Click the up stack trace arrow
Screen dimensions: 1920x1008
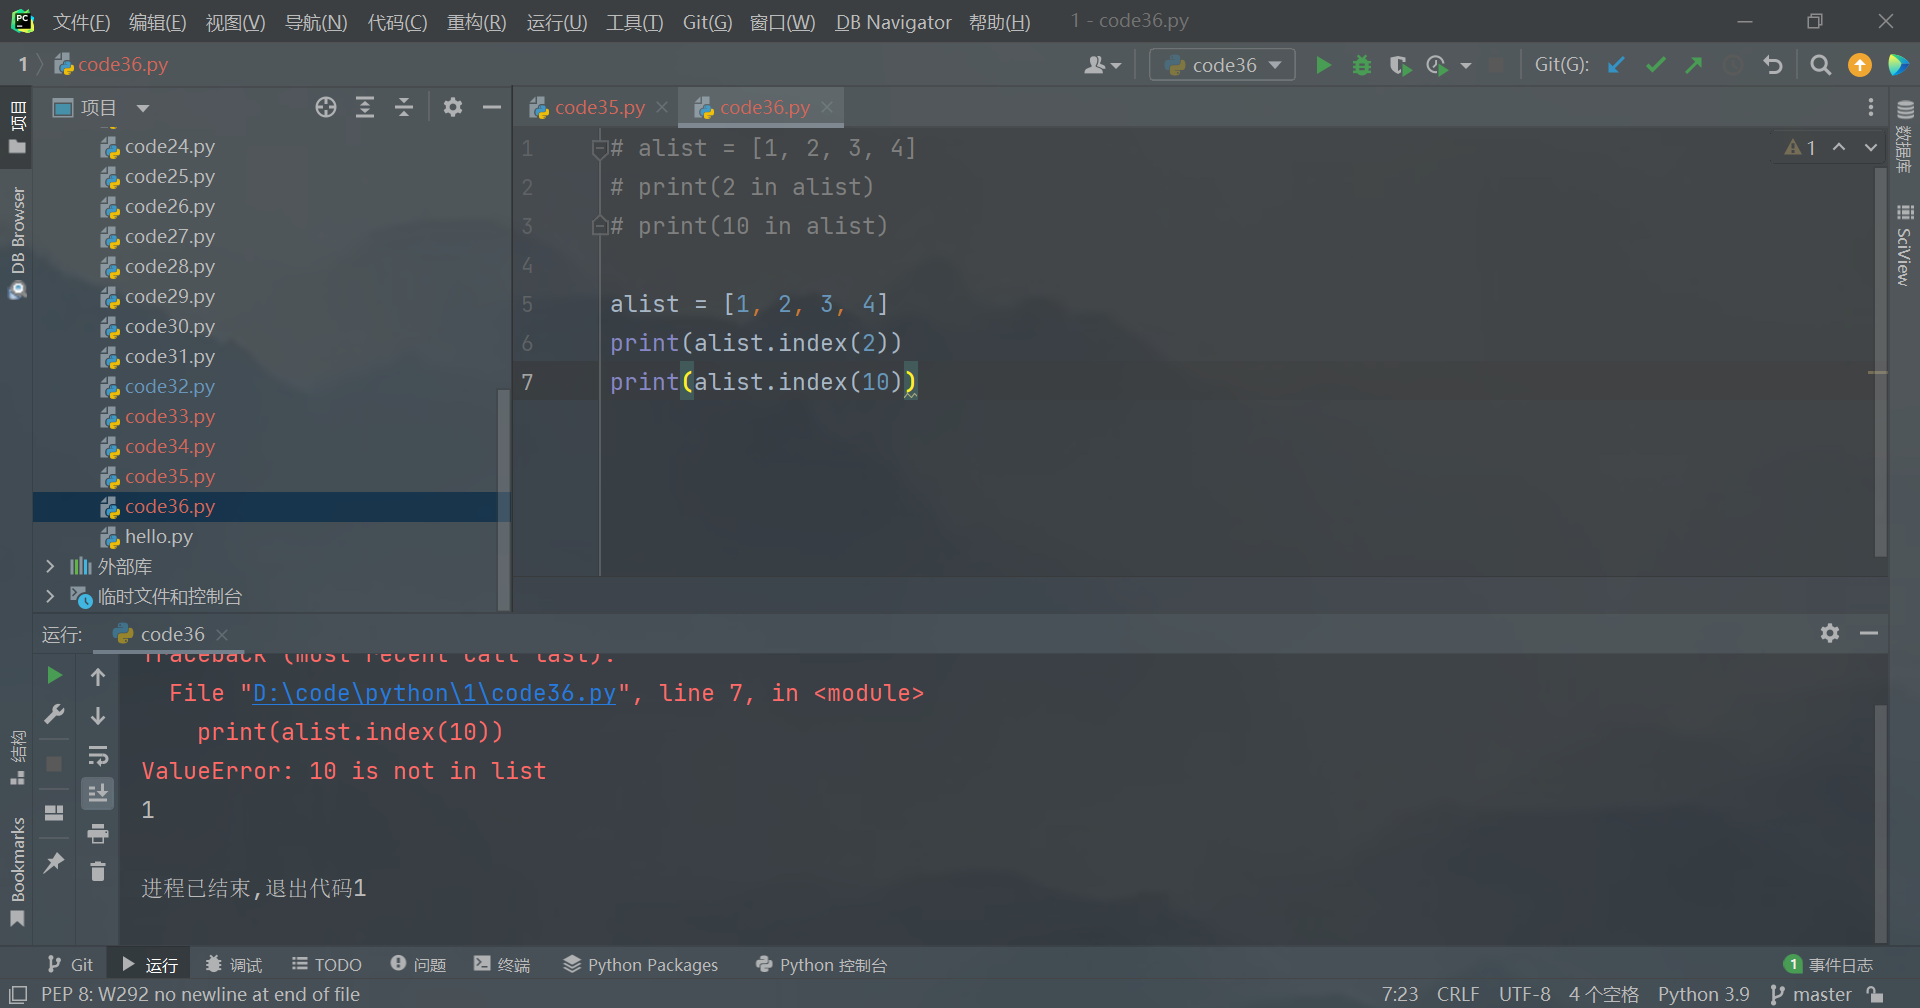(98, 677)
